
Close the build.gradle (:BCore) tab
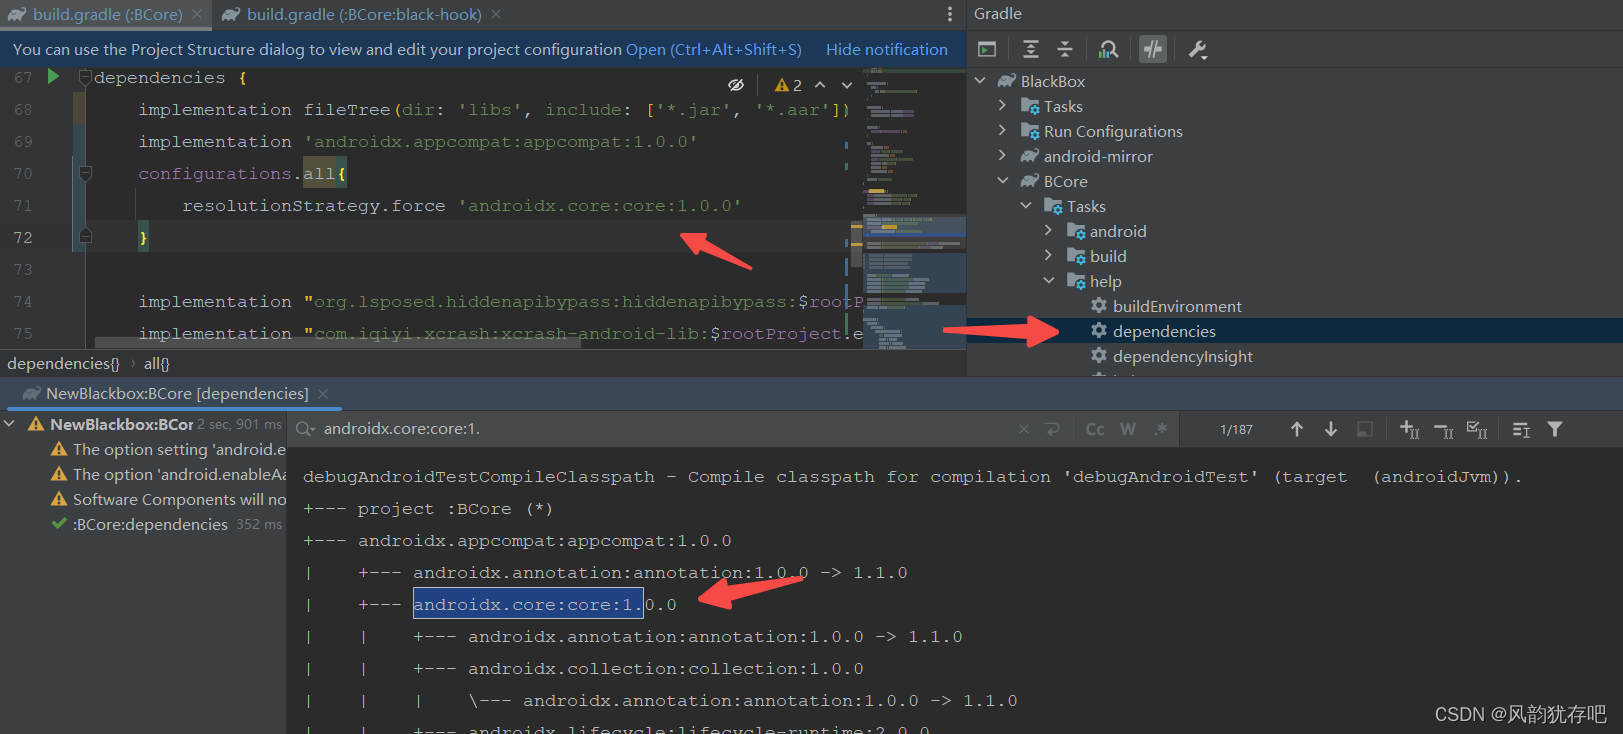tap(197, 14)
